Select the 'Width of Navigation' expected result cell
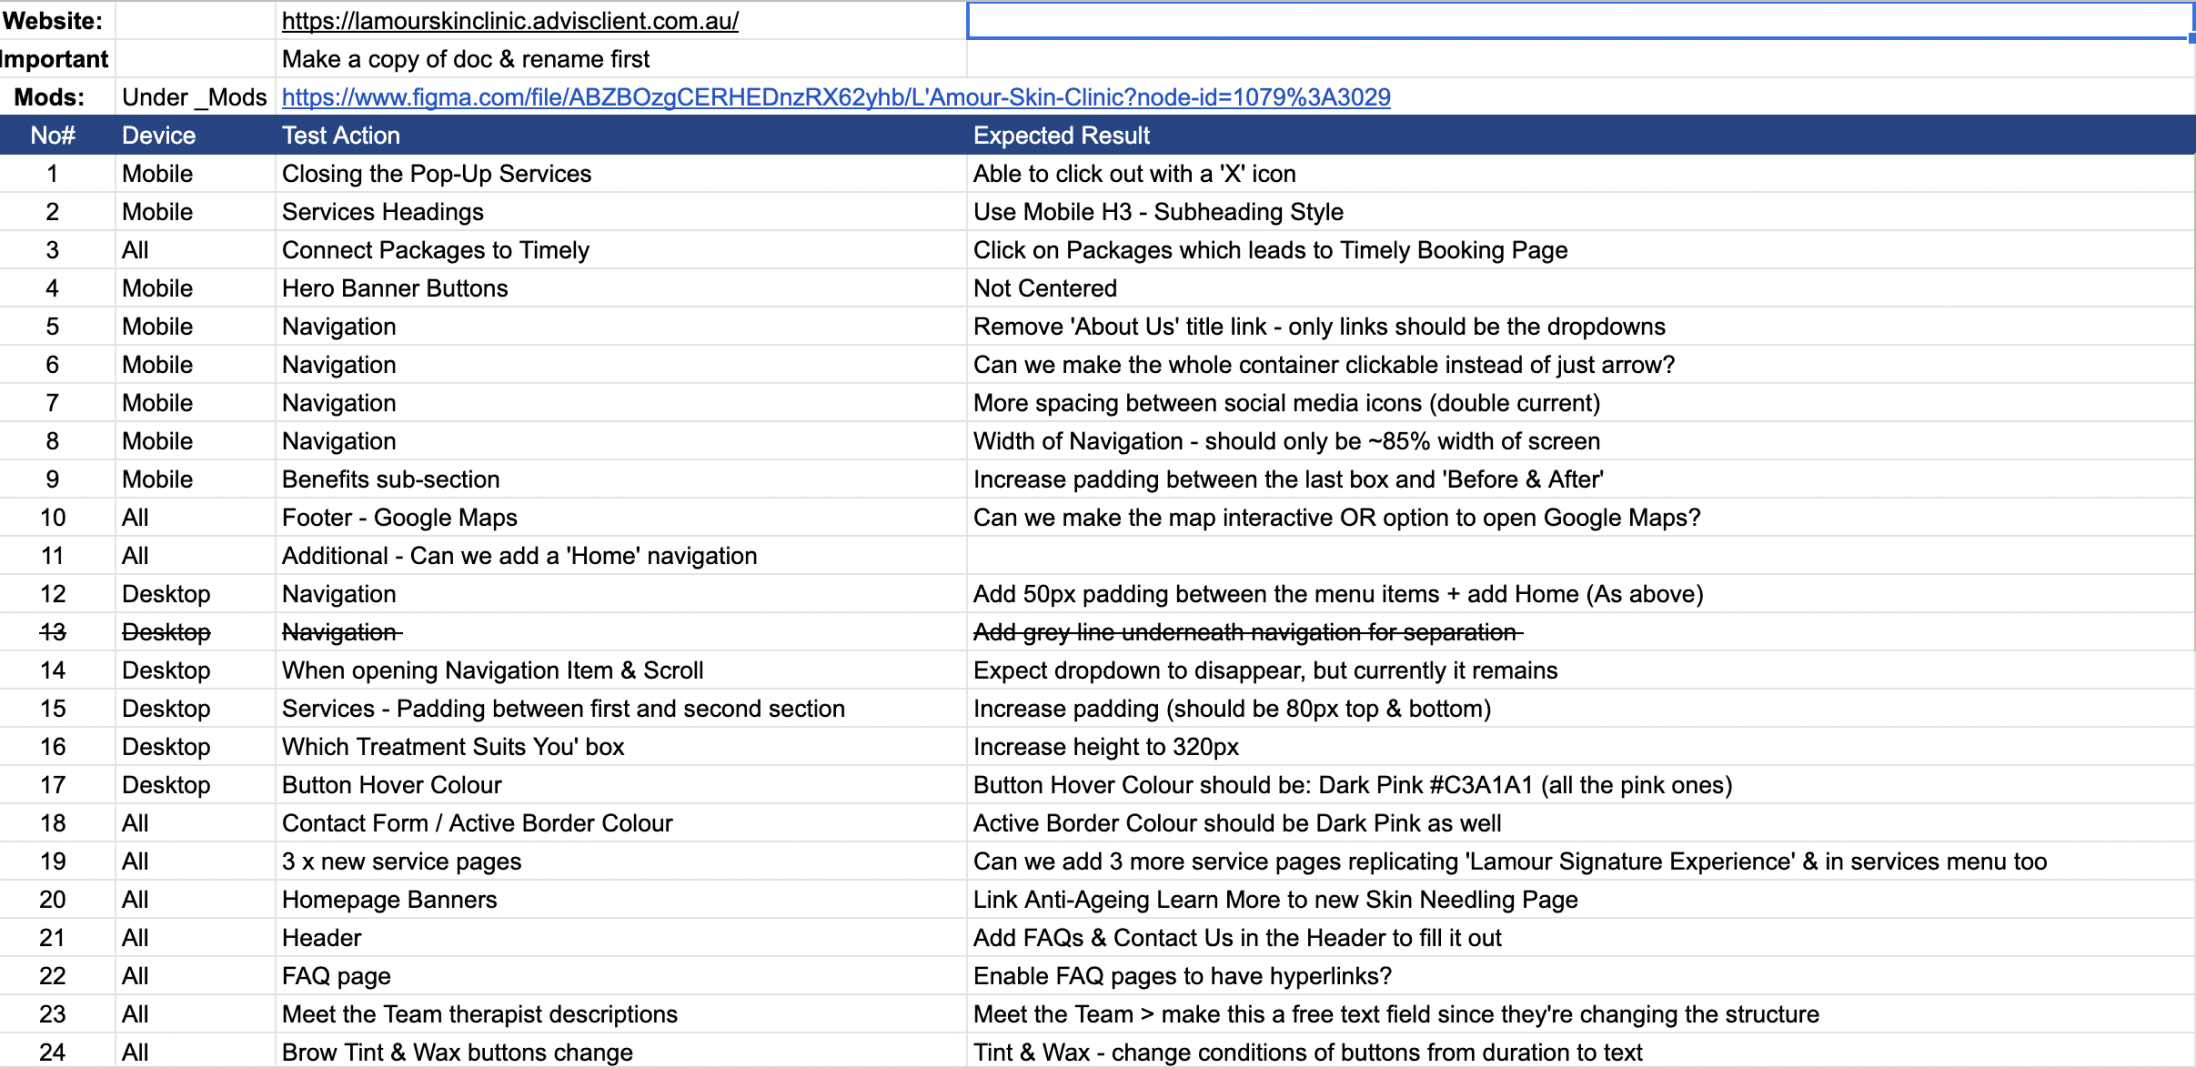This screenshot has height=1068, width=2196. (1580, 441)
